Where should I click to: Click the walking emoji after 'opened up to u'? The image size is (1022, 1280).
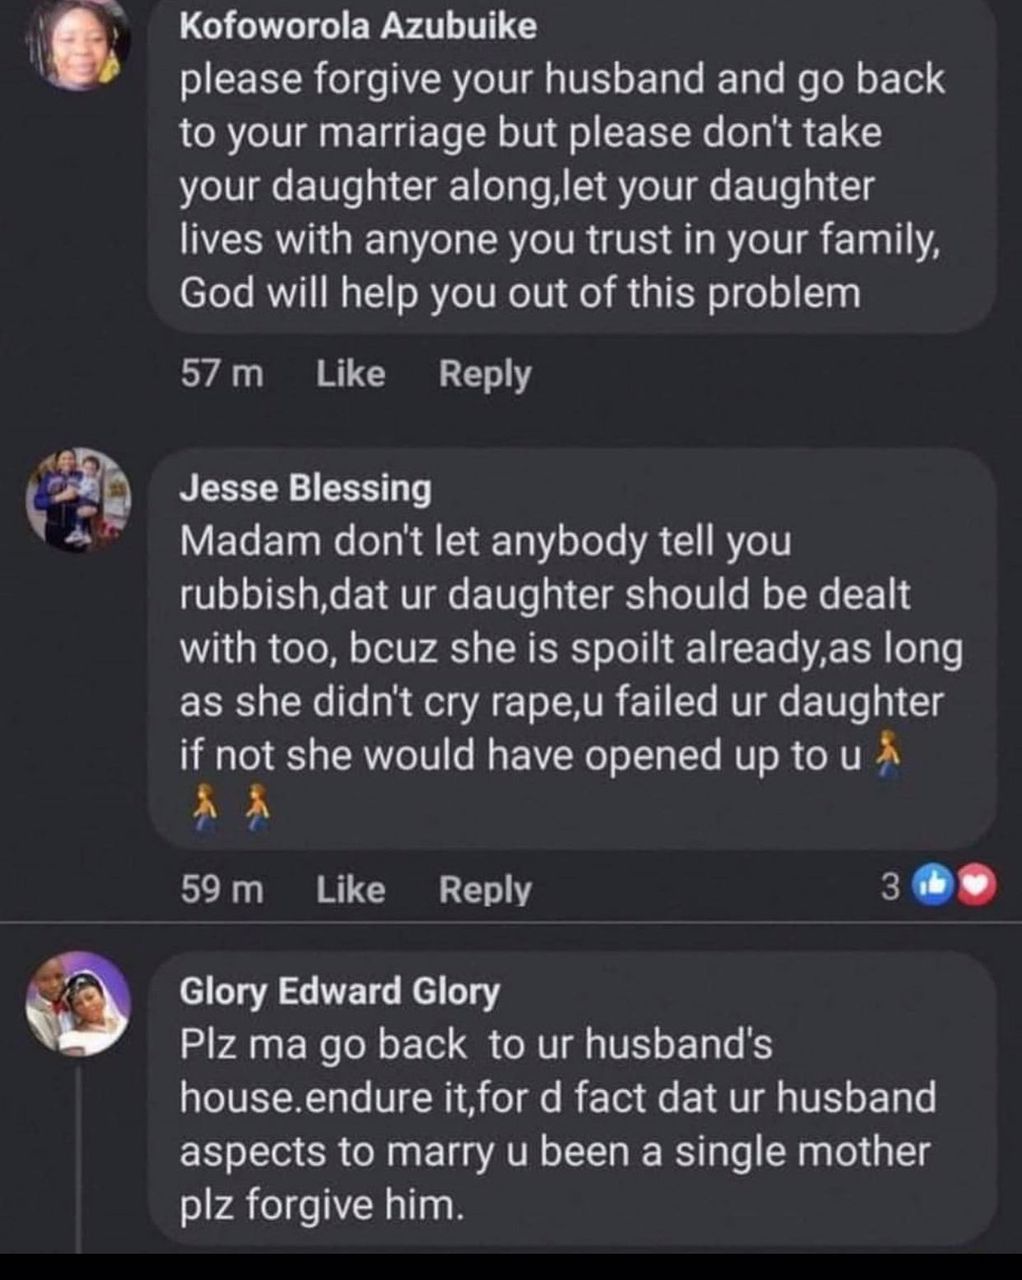click(x=888, y=754)
